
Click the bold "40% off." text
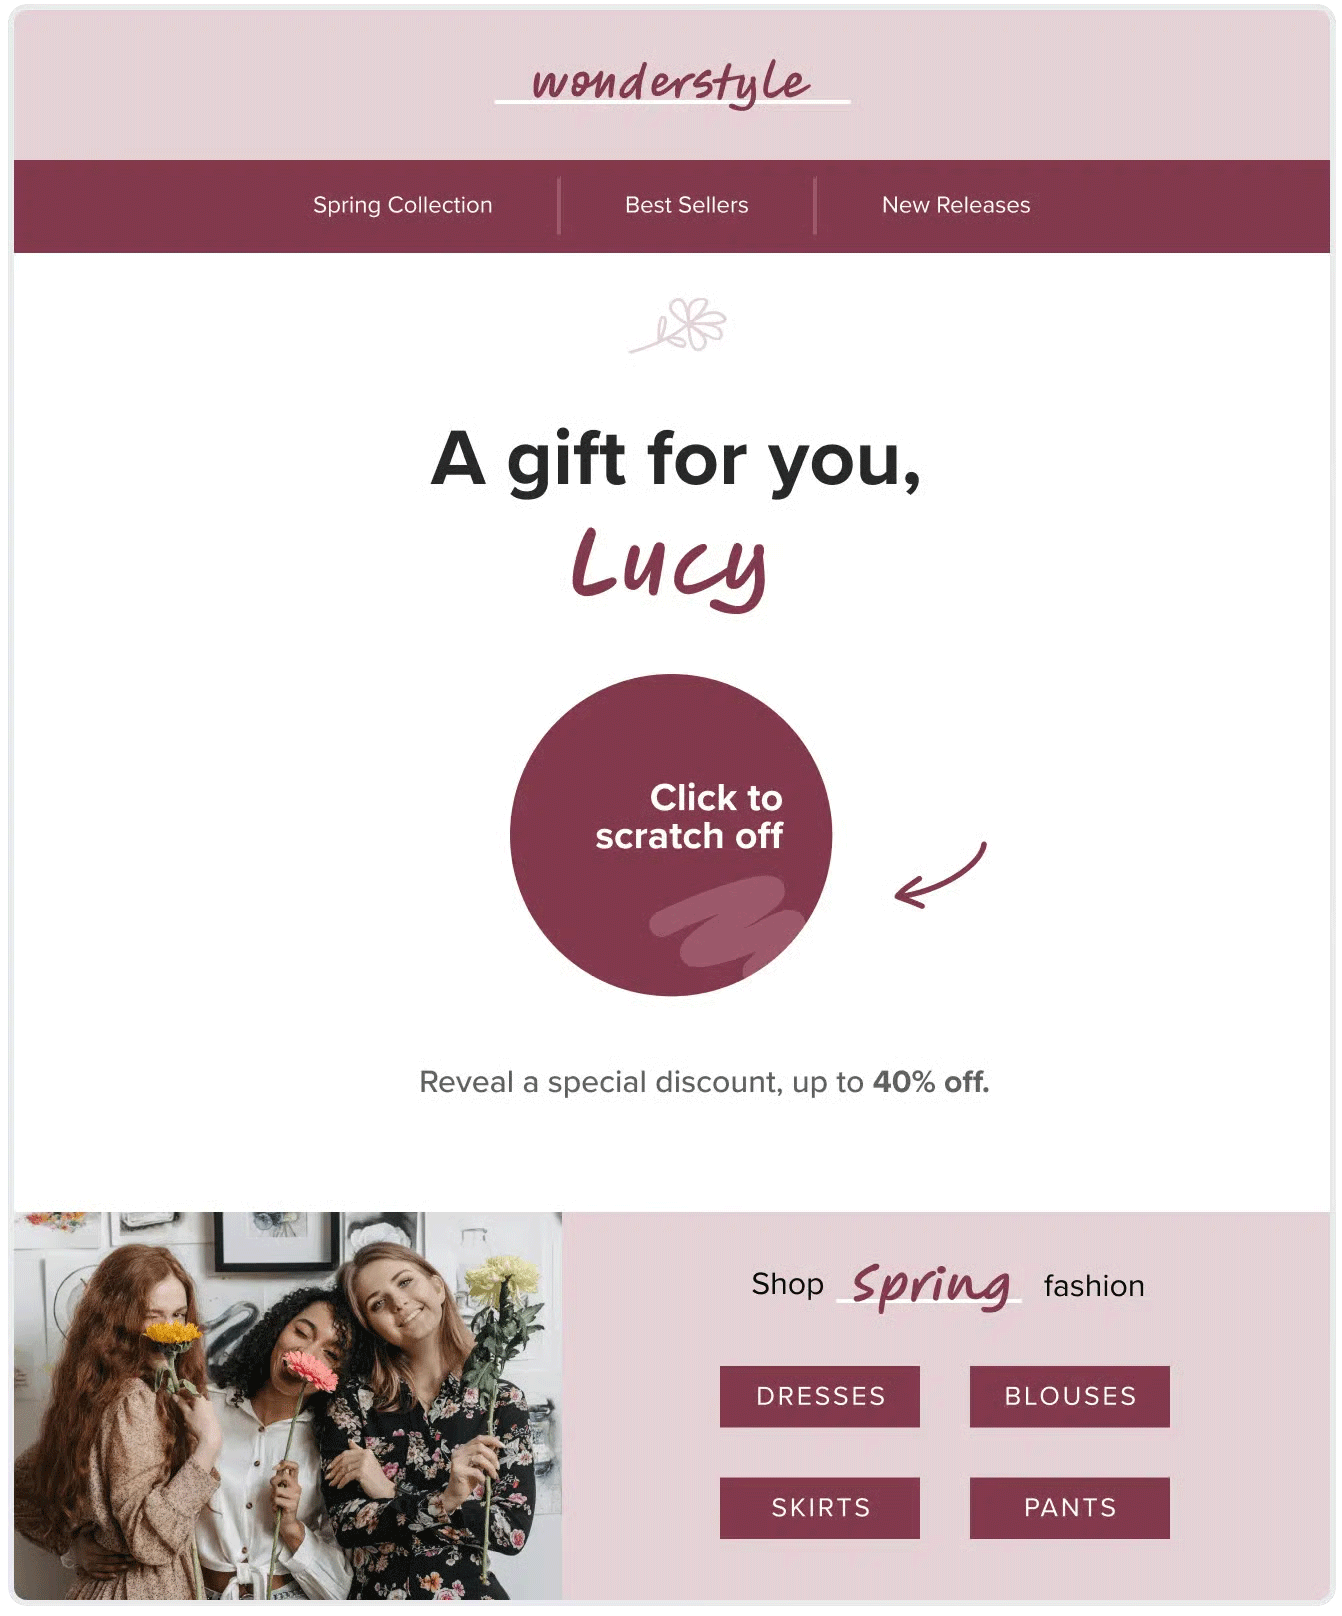[931, 1082]
